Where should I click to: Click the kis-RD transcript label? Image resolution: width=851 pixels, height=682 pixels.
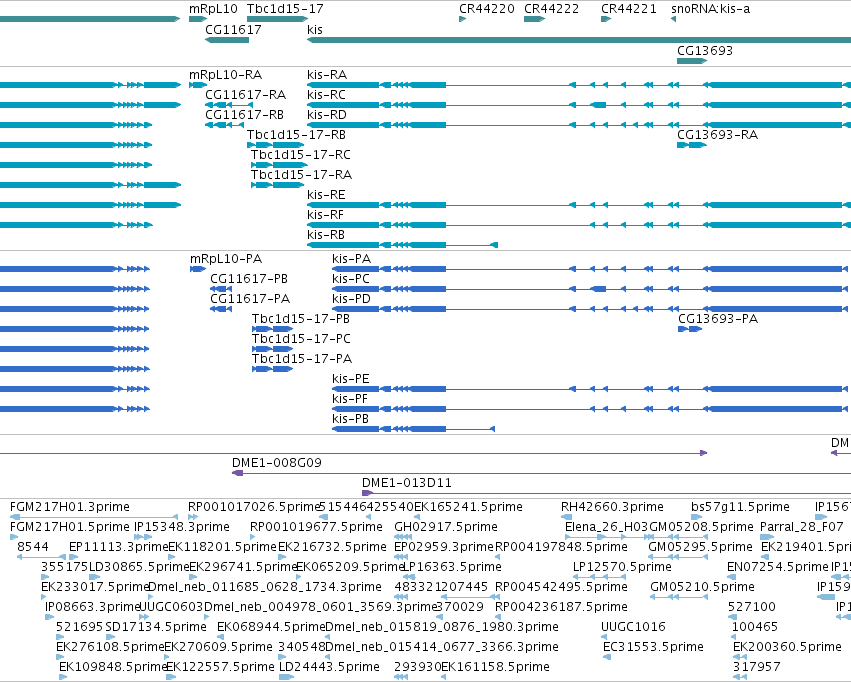pos(327,114)
